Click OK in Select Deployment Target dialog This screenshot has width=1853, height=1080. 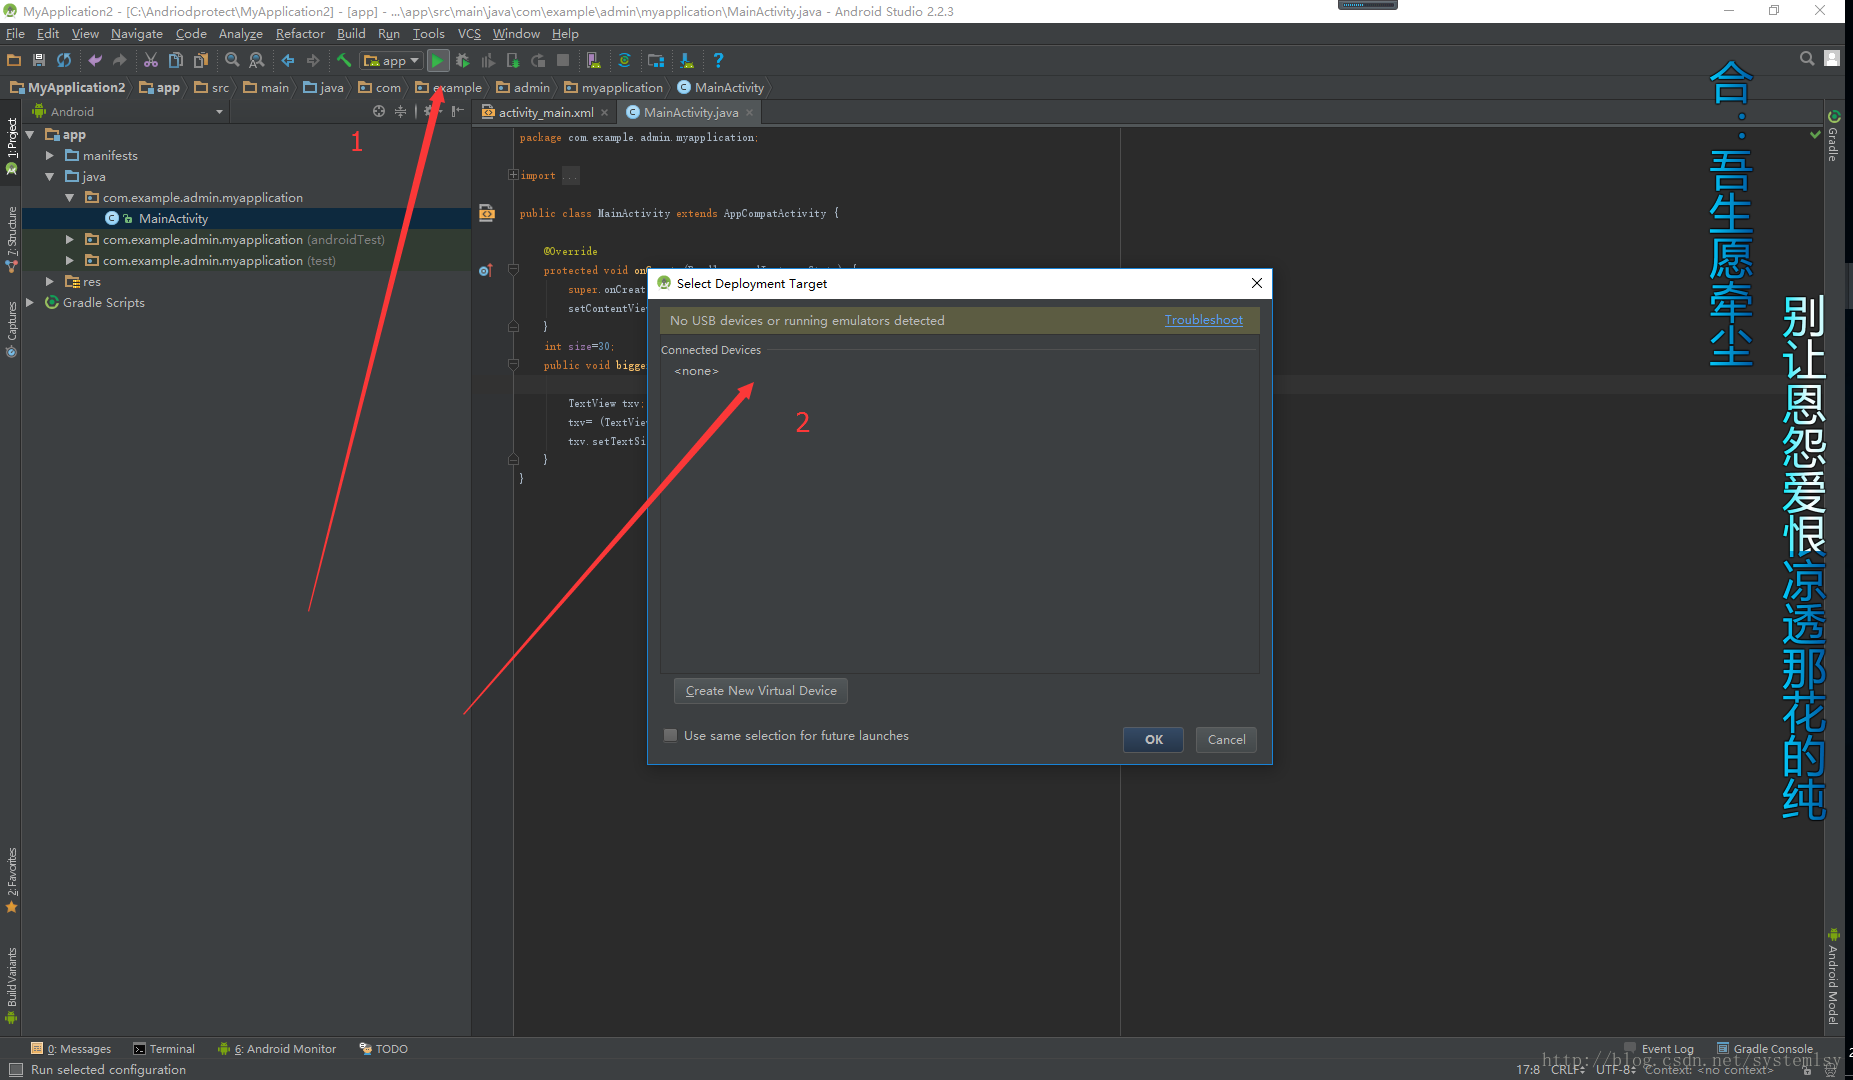pos(1153,739)
